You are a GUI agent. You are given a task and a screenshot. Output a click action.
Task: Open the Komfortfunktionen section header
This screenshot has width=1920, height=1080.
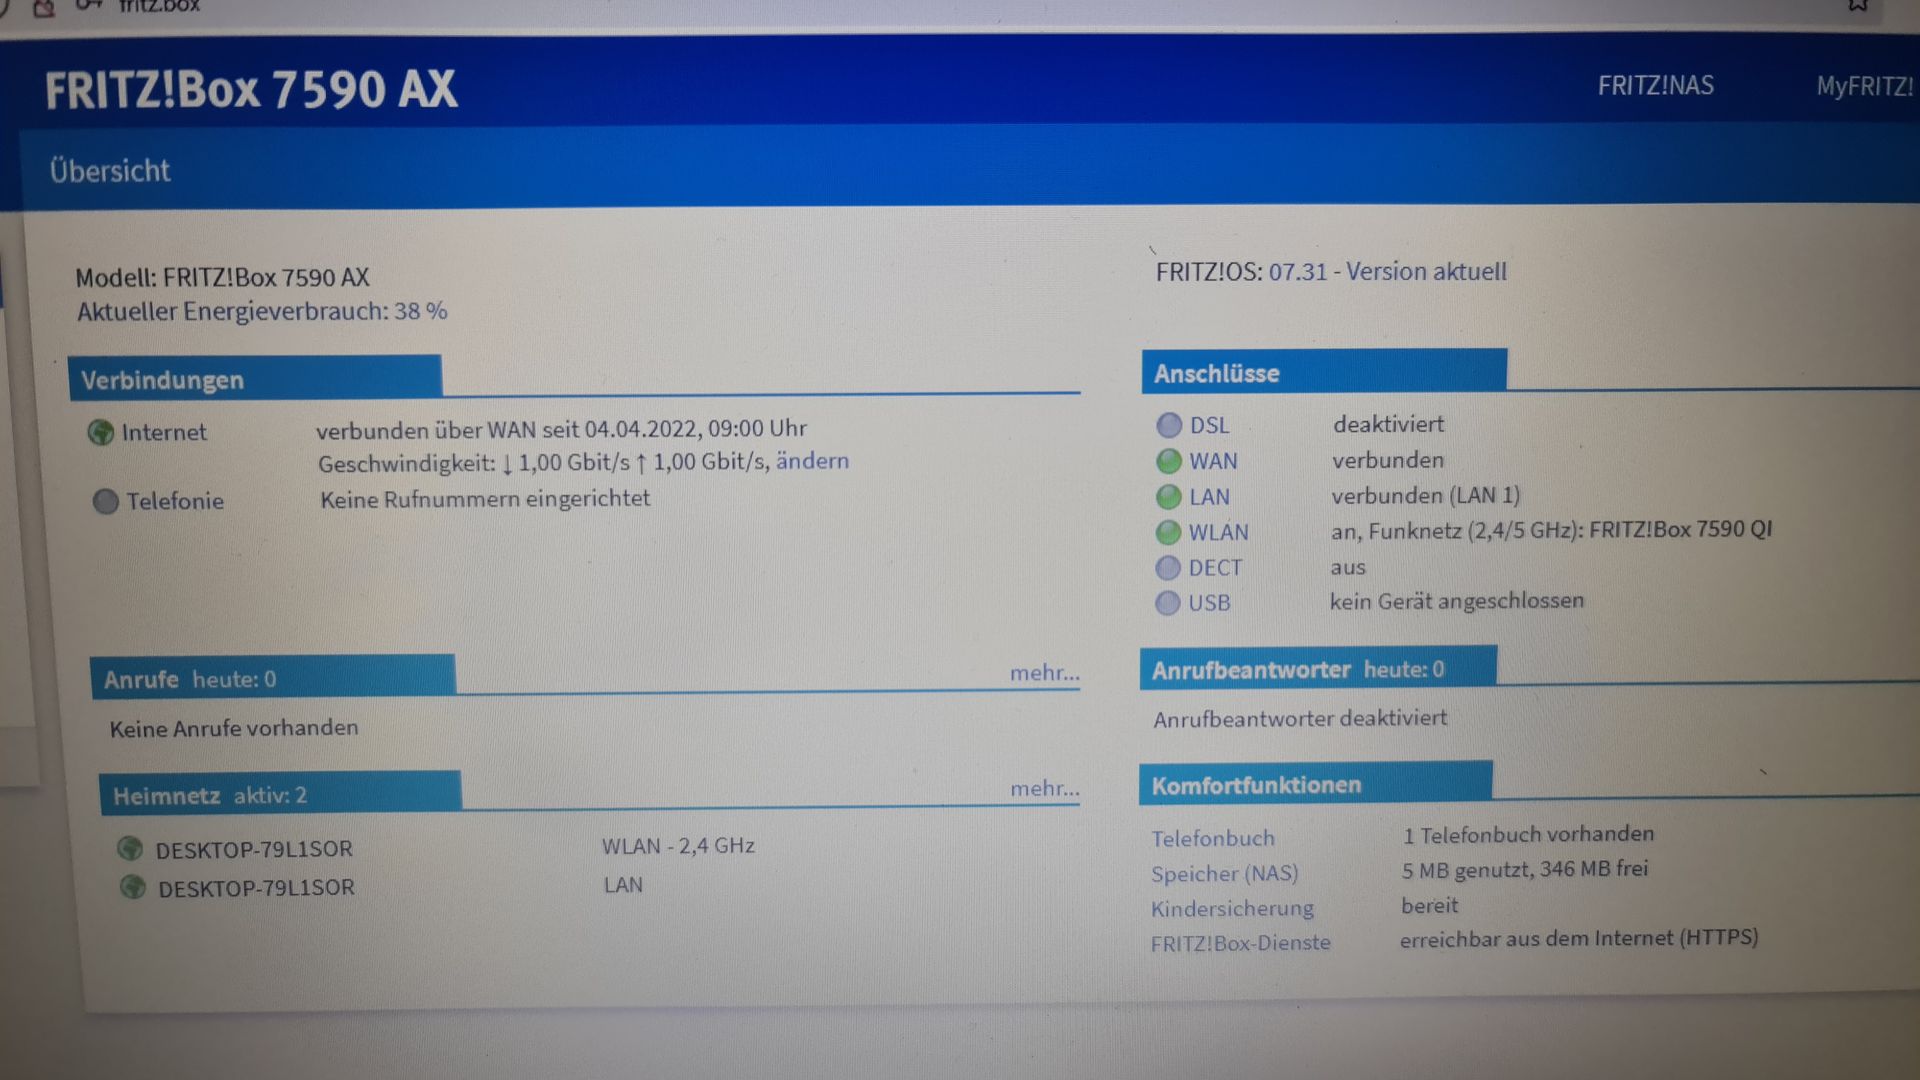[1316, 784]
